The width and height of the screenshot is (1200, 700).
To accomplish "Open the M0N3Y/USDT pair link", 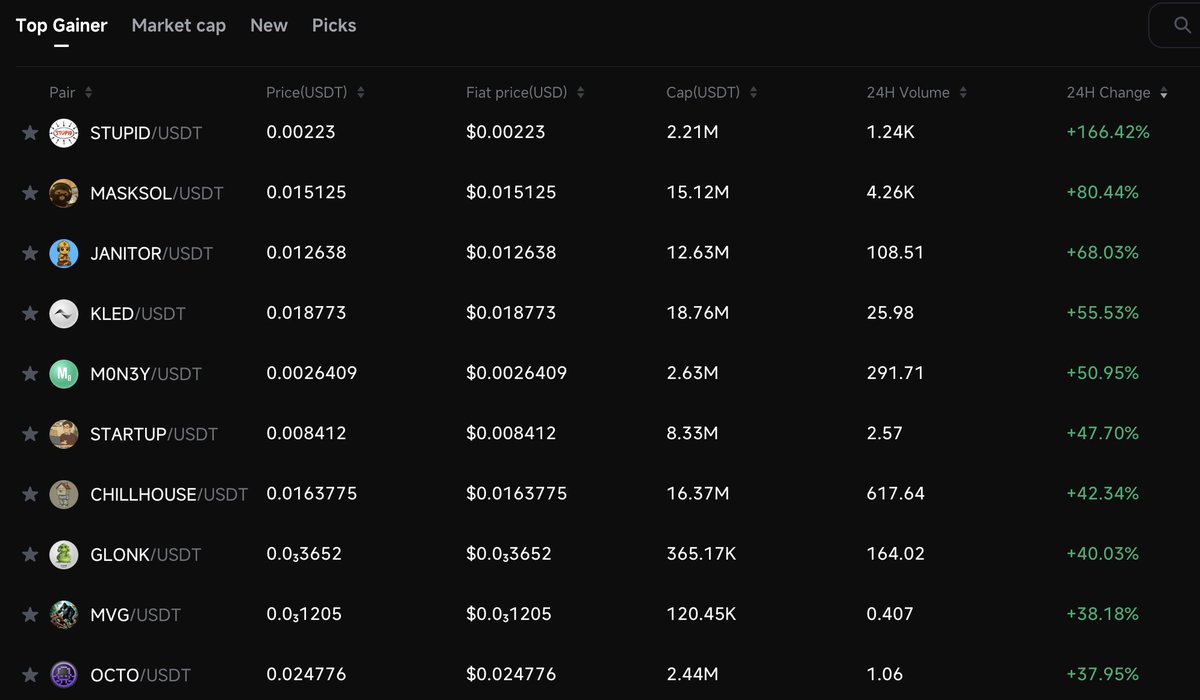I will click(146, 373).
